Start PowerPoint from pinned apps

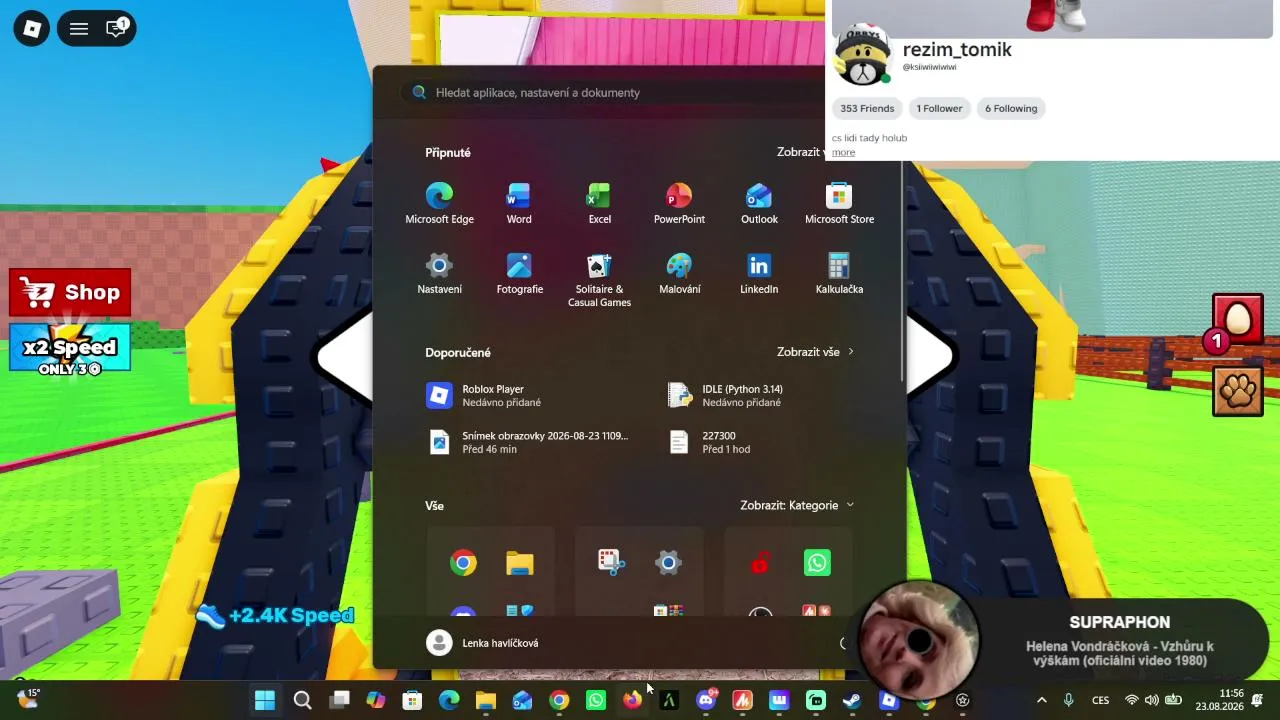click(x=679, y=204)
